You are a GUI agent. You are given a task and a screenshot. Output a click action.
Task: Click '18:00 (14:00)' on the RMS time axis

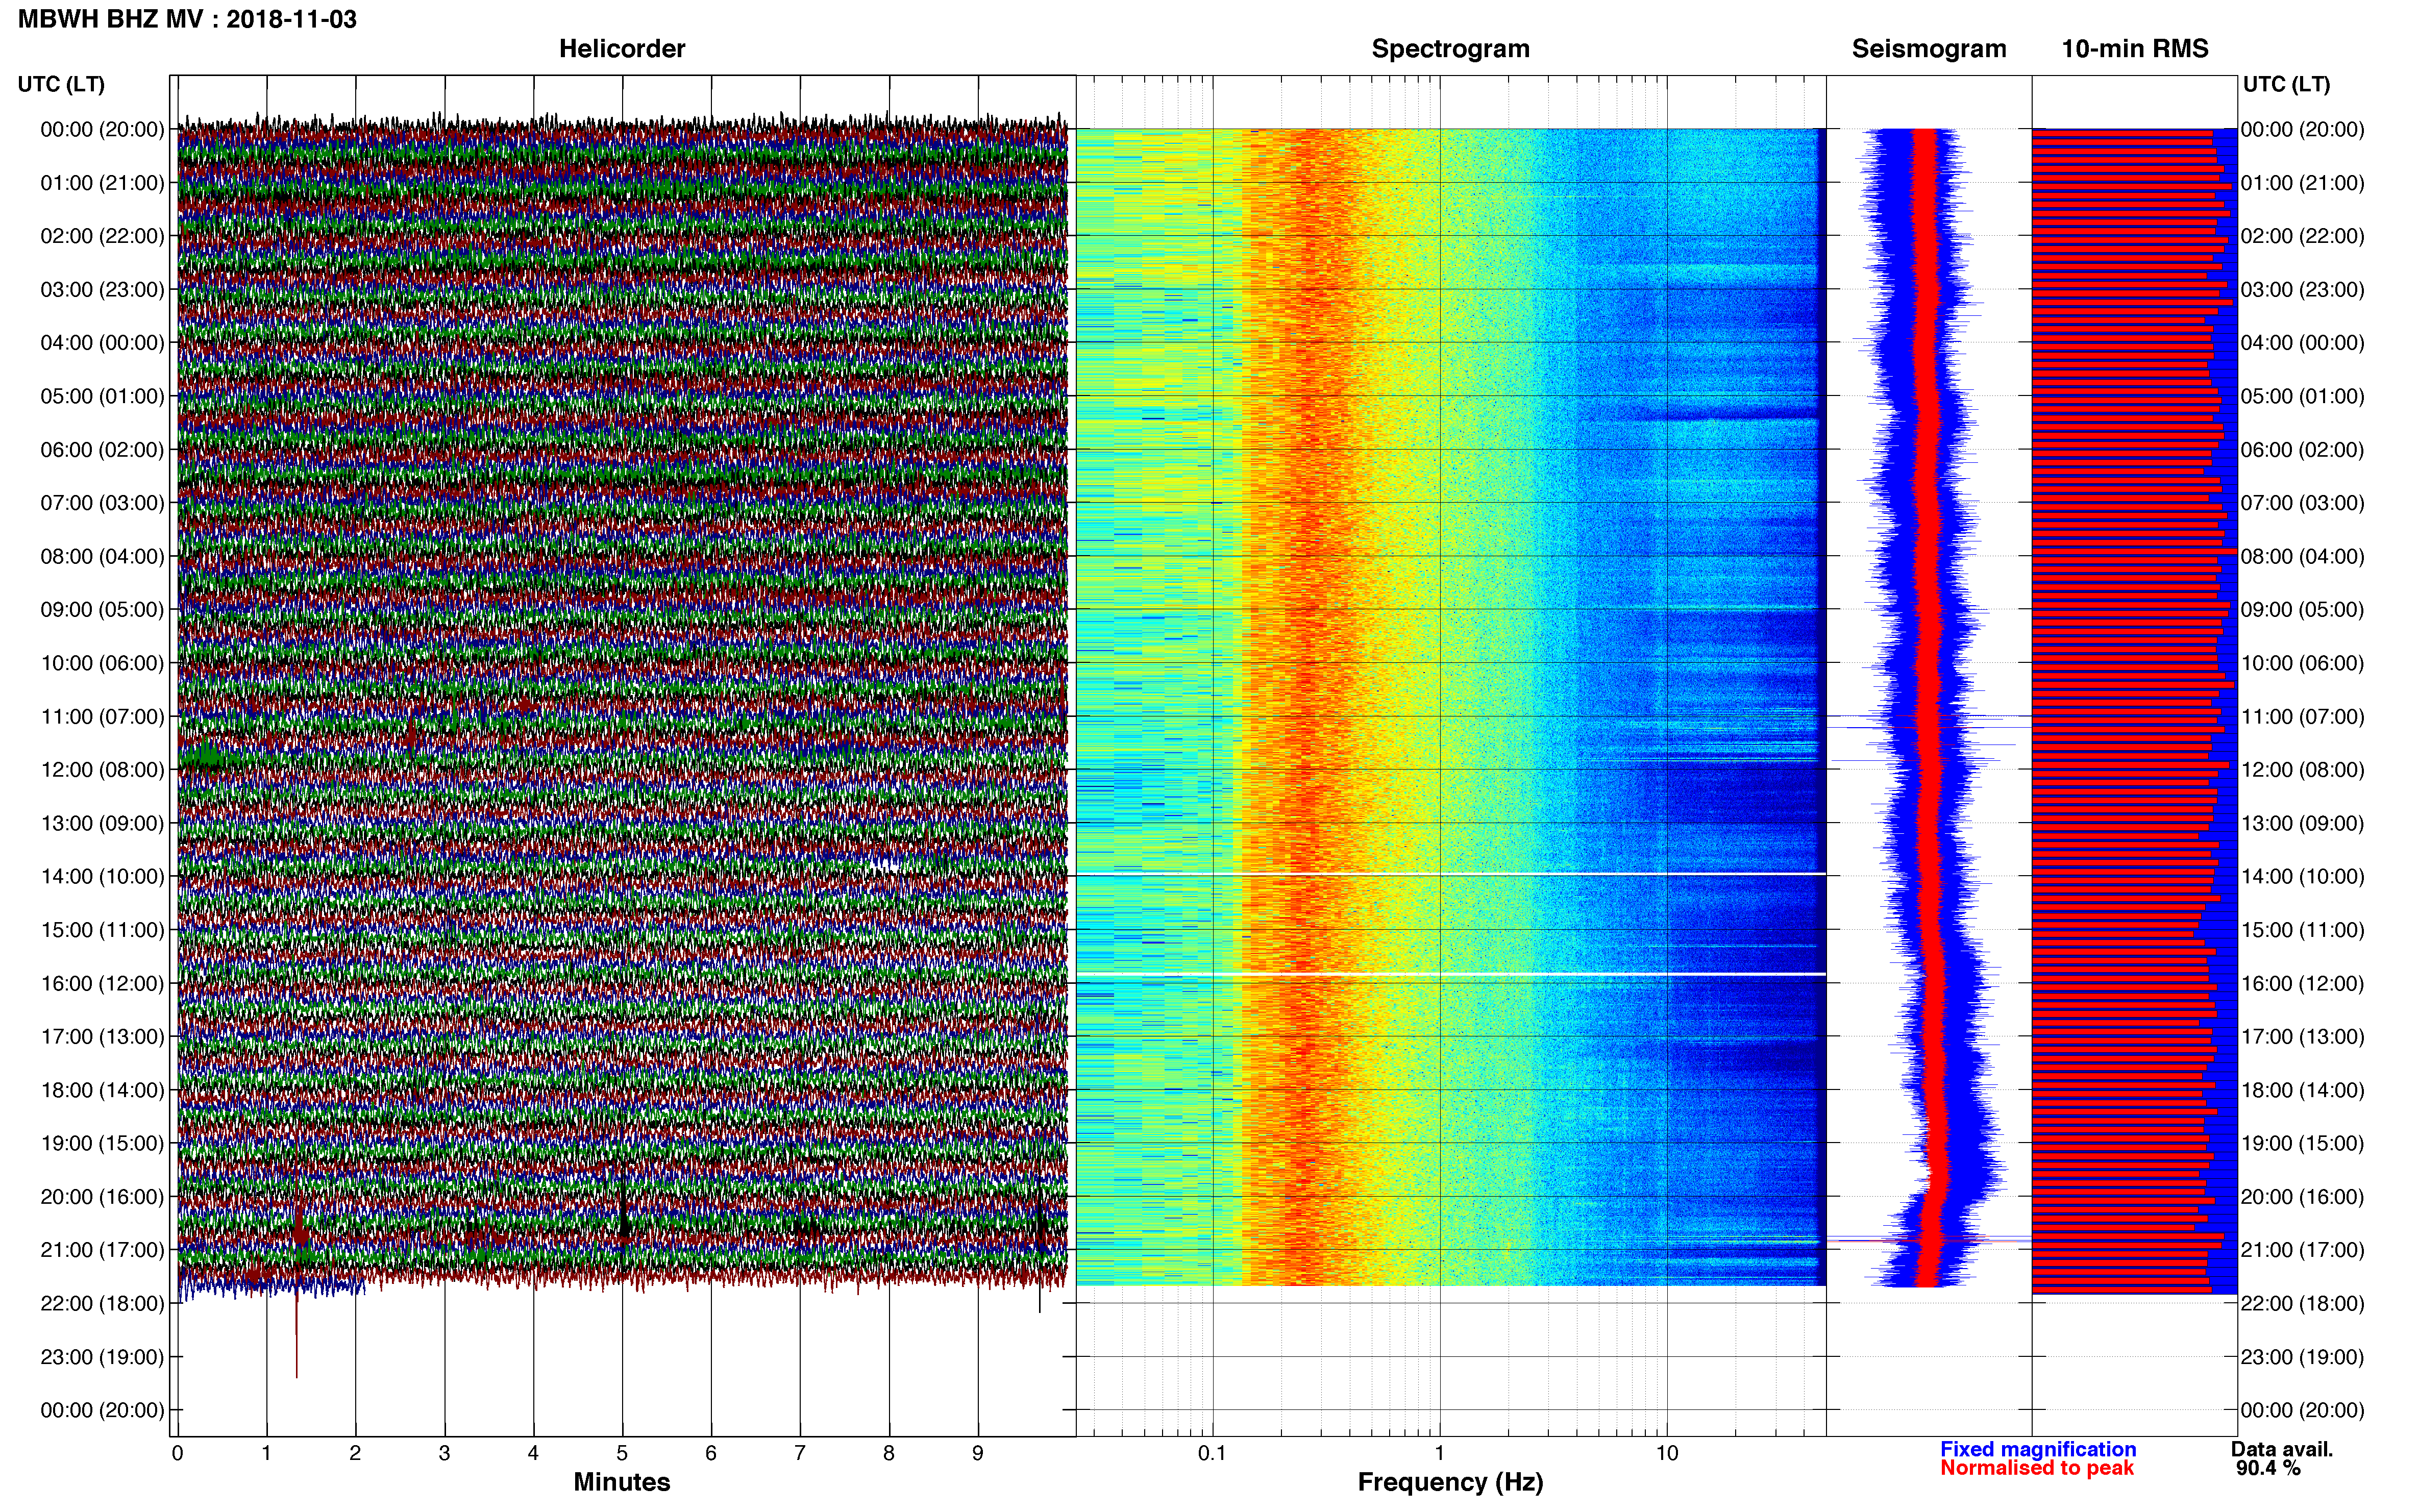2302,1090
